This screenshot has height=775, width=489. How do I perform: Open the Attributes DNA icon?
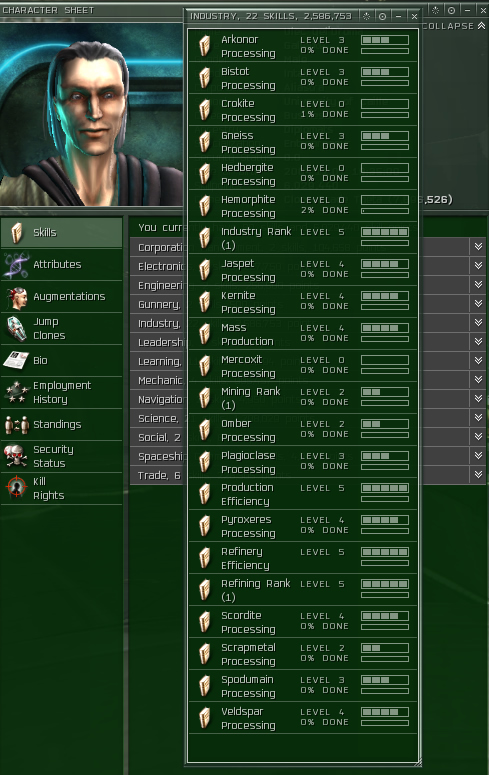point(16,265)
